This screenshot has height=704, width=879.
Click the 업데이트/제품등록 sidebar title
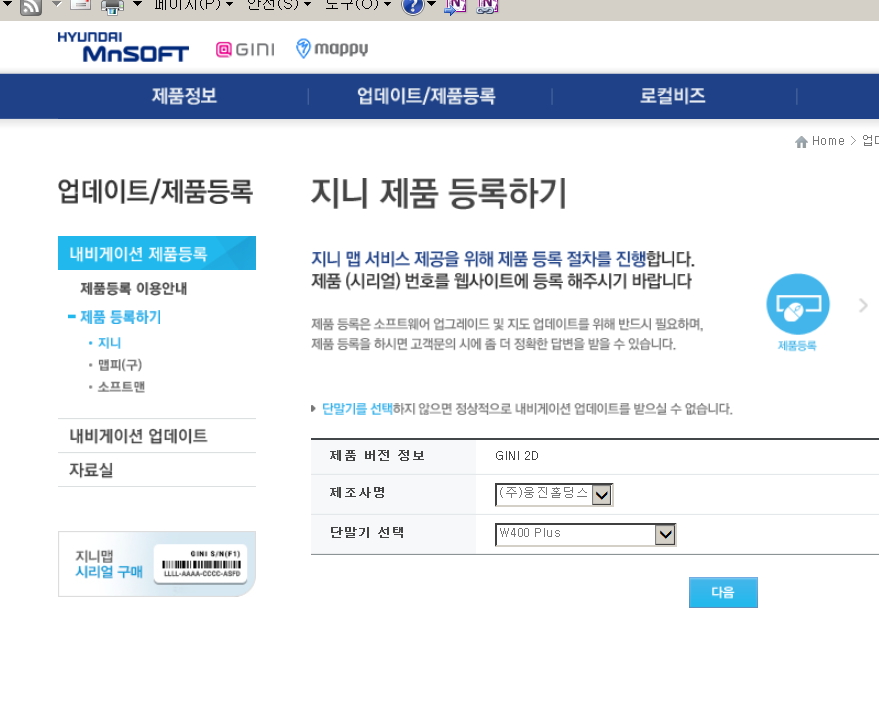click(155, 191)
